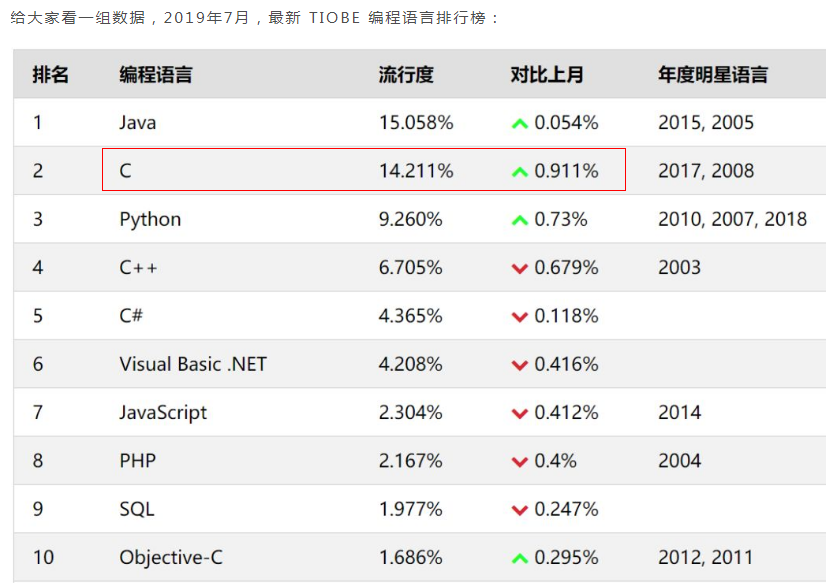Click the green up arrow beside 0.911%
Screen dimensions: 826x583
[x=519, y=172]
